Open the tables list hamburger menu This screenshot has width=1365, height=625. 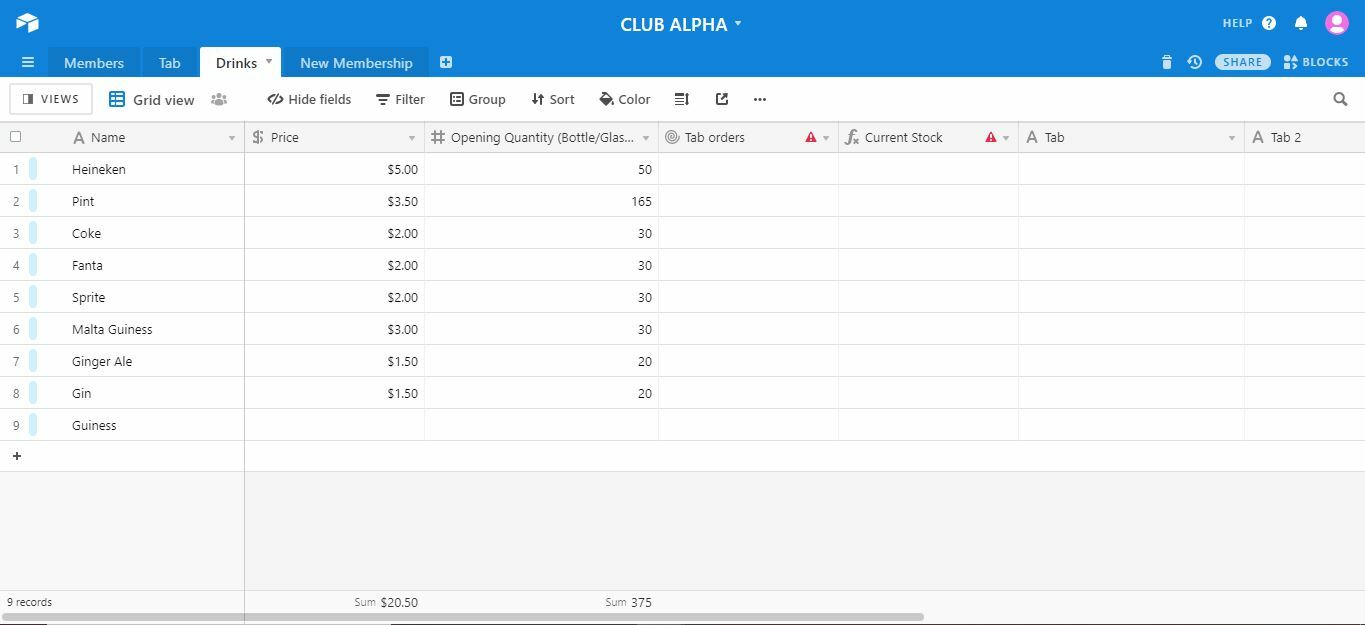pos(28,62)
